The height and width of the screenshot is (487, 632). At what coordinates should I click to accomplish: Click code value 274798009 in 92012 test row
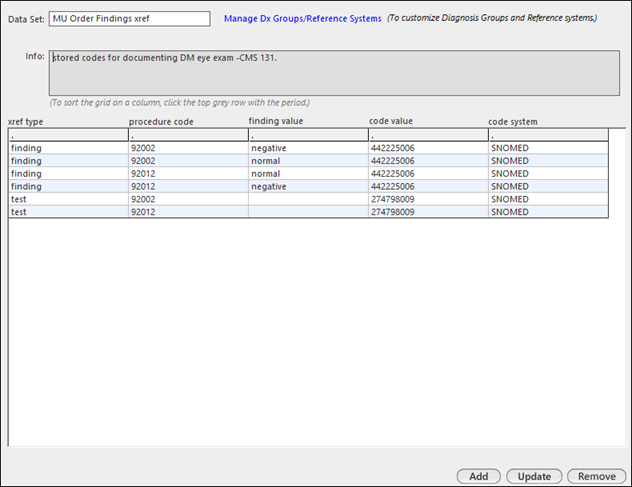pyautogui.click(x=428, y=212)
